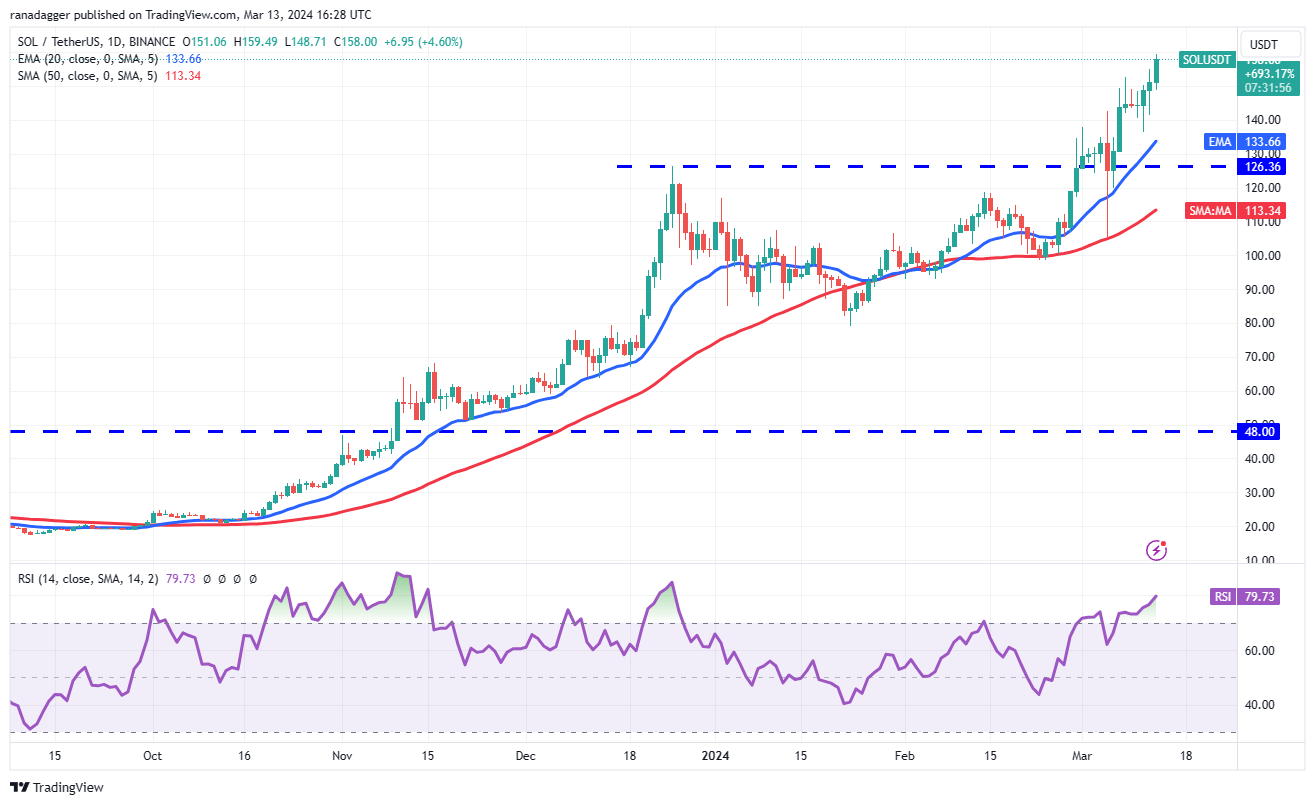Click the 110.00 price axis label

coord(1262,222)
